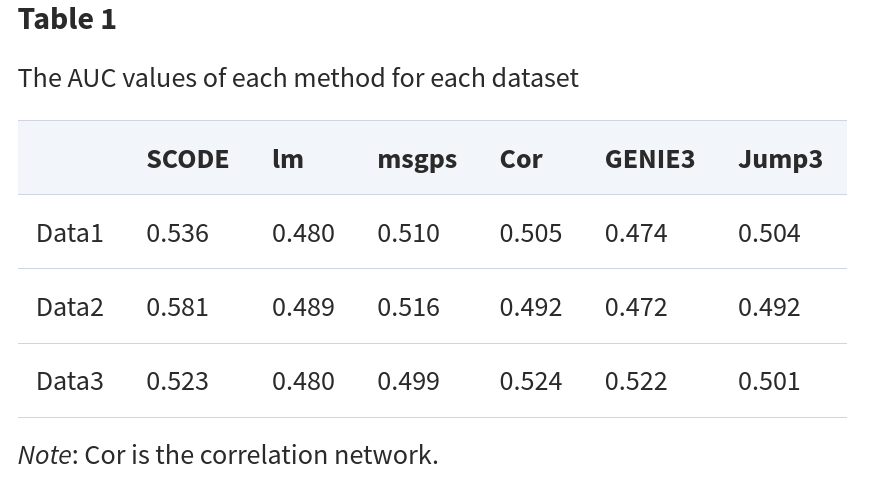Click the msgps column header
870x492 pixels.
417,159
